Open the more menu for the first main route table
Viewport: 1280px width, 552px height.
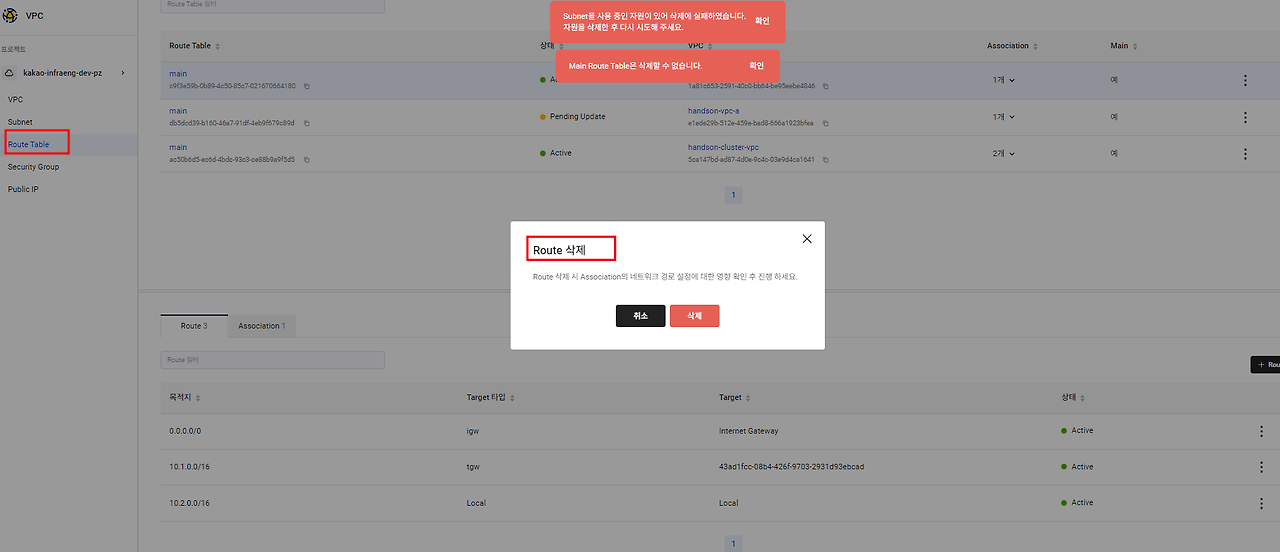point(1245,81)
